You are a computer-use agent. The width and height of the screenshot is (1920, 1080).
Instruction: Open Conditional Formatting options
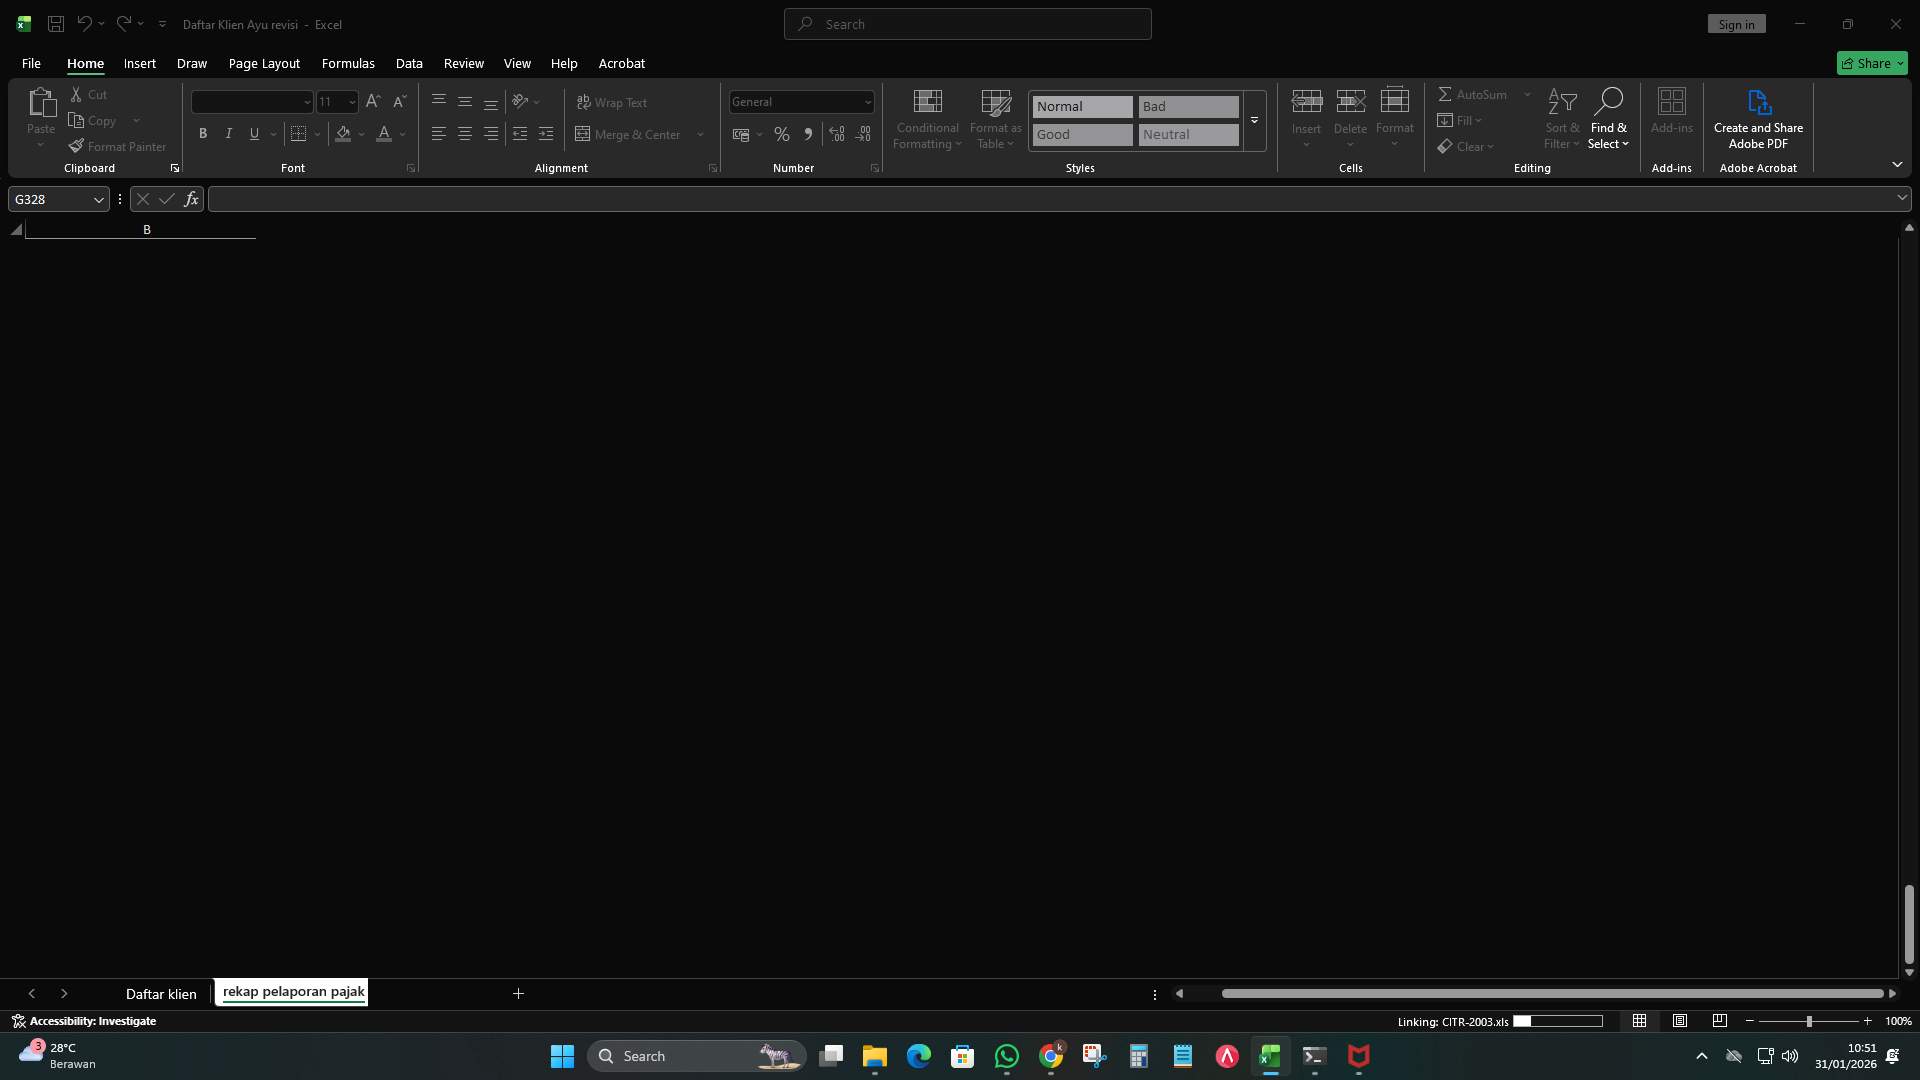tap(927, 119)
